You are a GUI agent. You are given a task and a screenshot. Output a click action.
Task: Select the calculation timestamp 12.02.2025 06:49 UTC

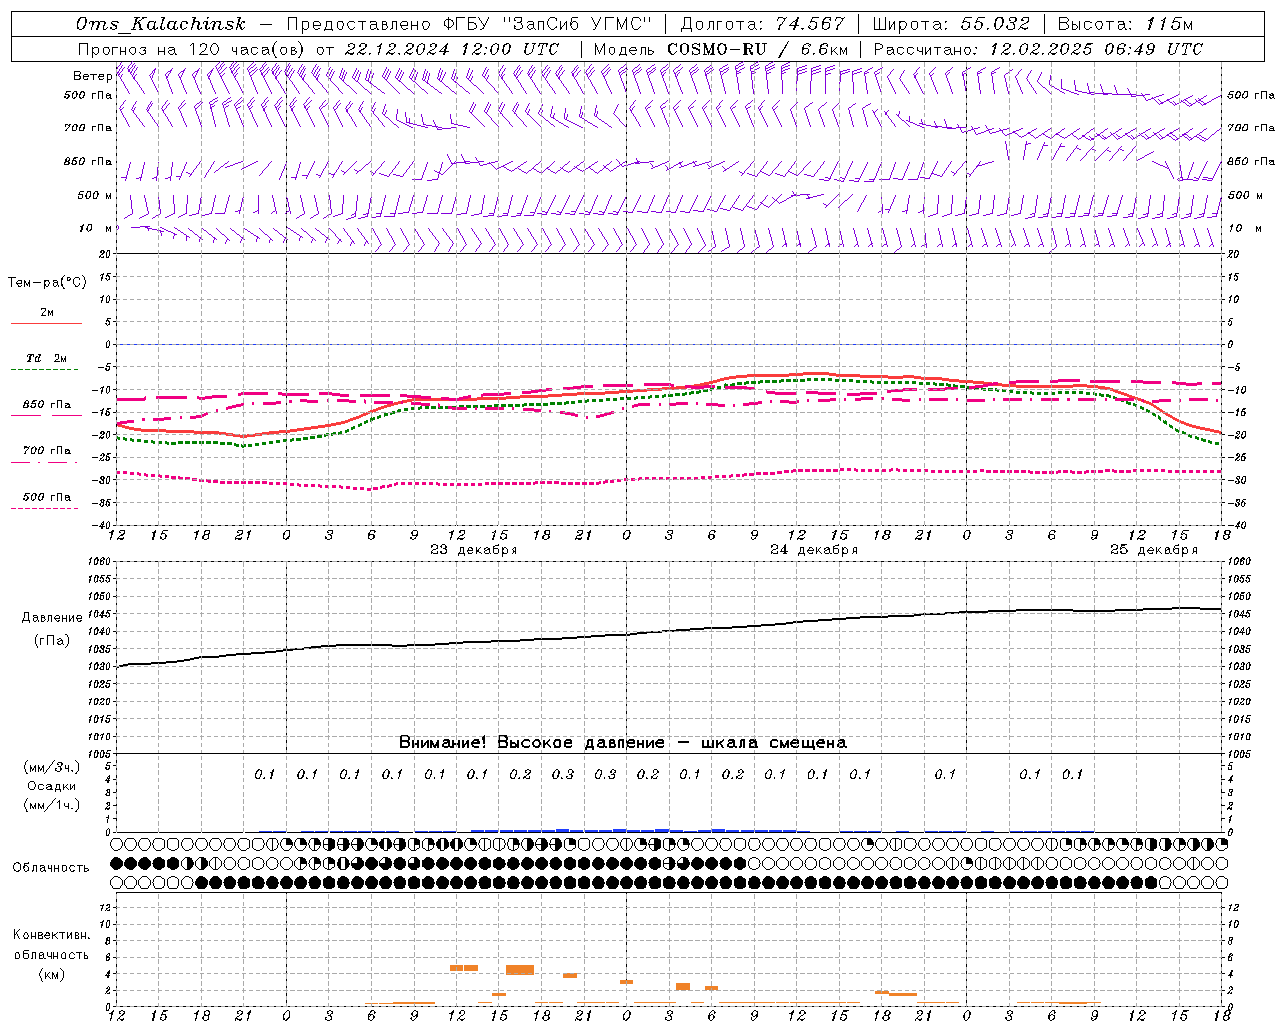[x=1095, y=49]
